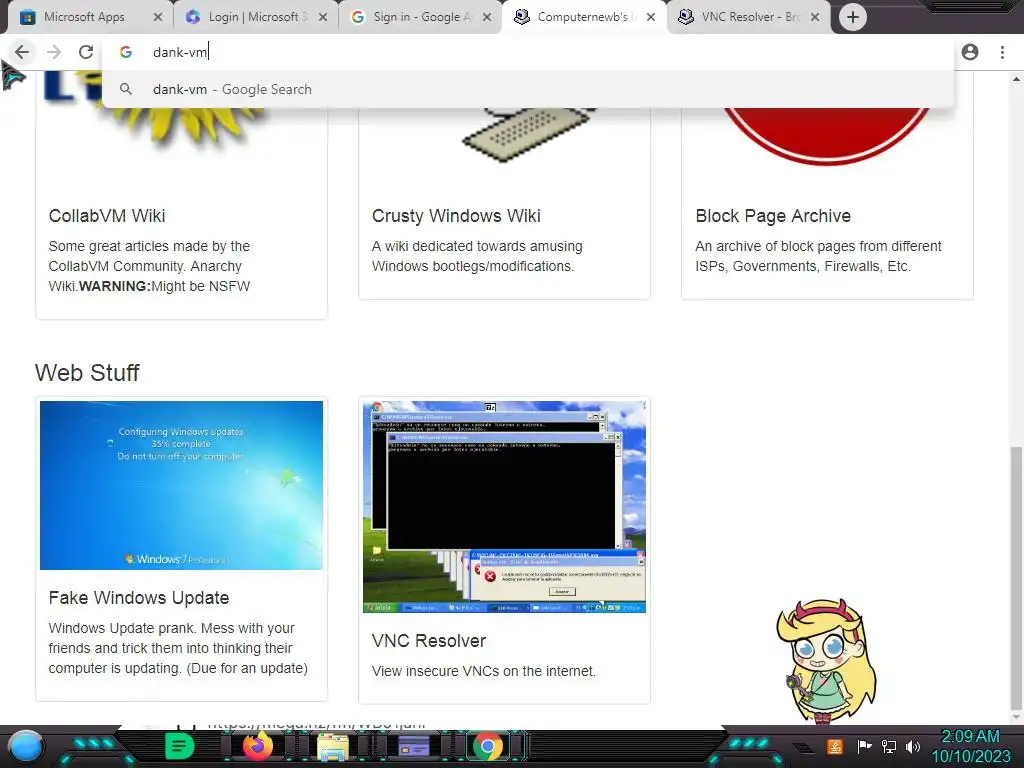Click the Web Stuff section heading
This screenshot has height=768, width=1024.
pyautogui.click(x=87, y=373)
